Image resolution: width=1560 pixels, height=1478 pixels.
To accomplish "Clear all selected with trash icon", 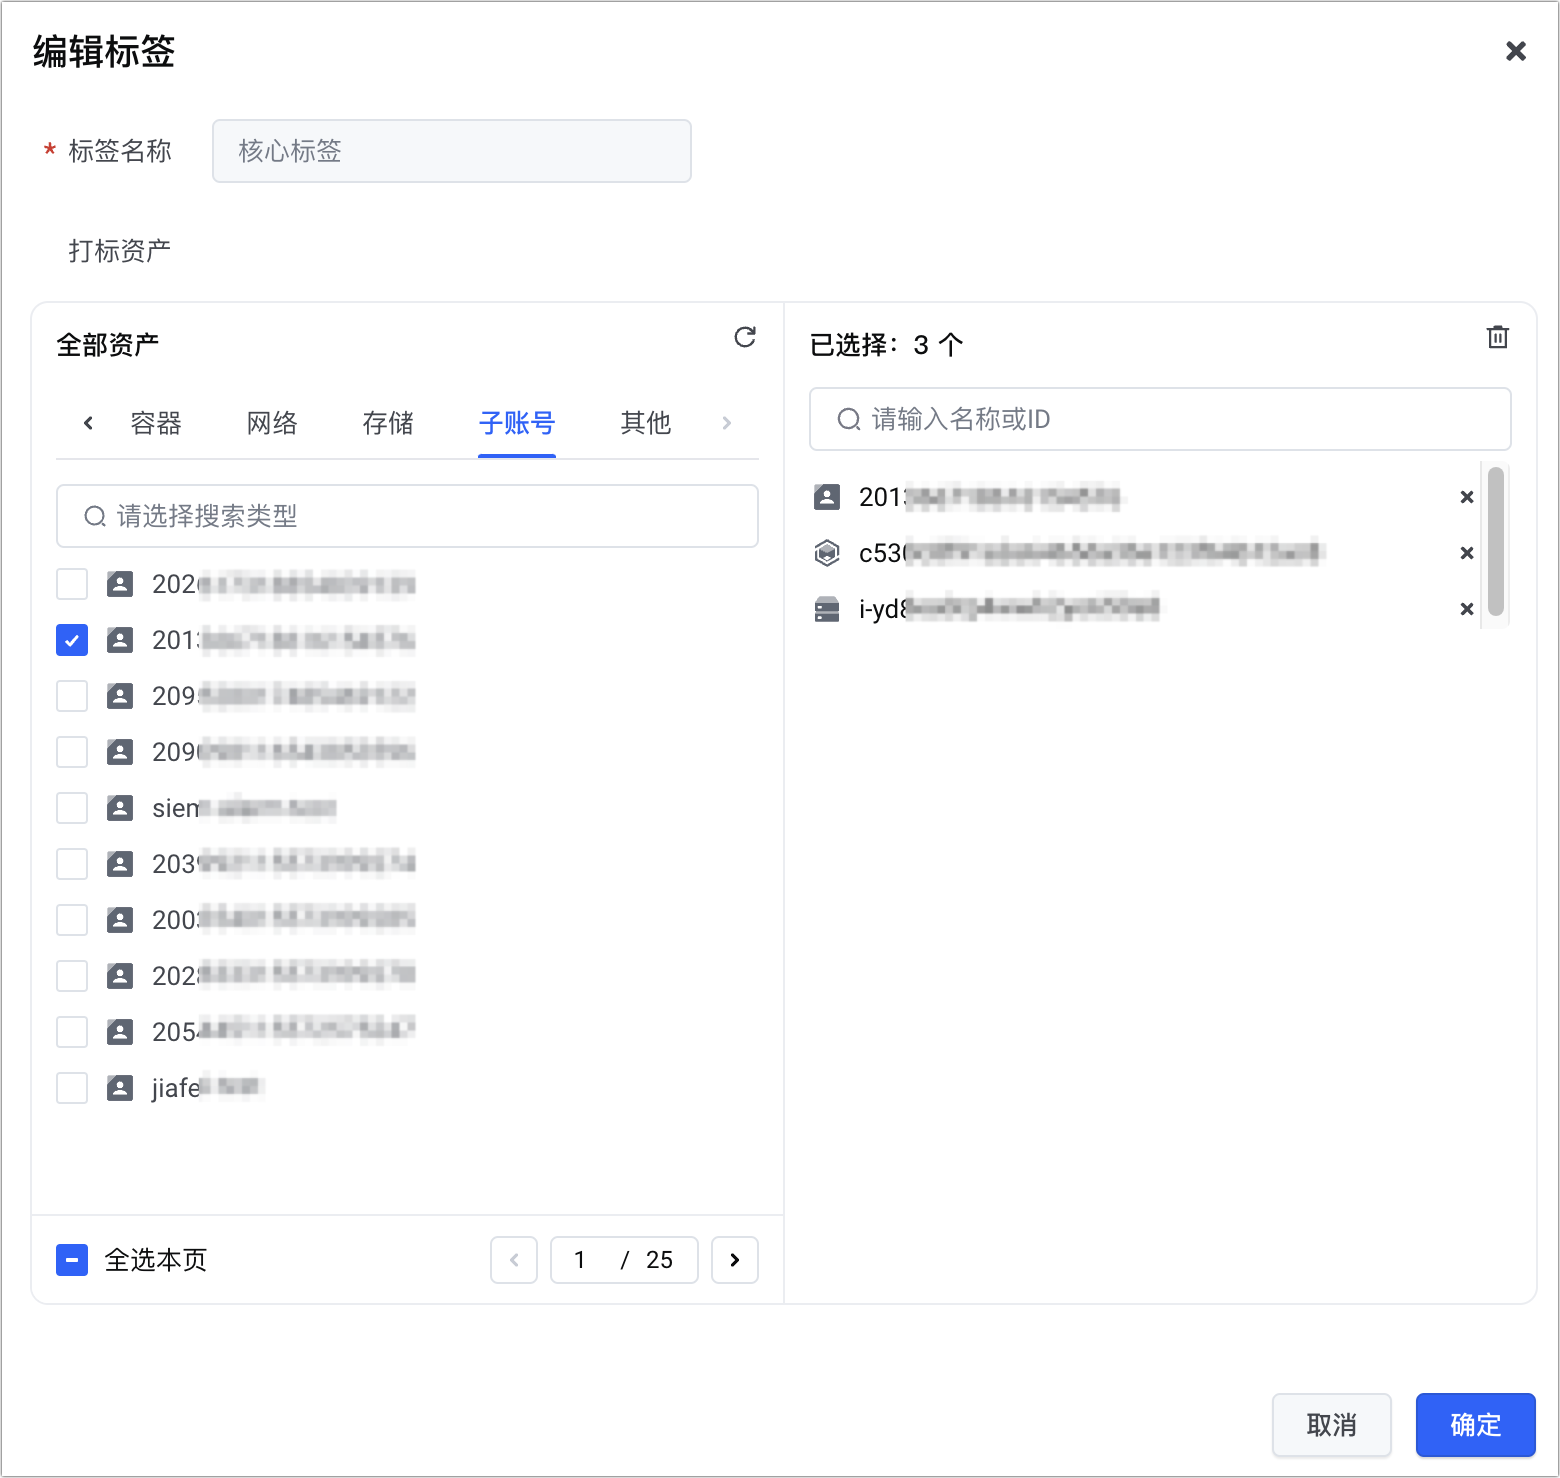I will tap(1497, 337).
